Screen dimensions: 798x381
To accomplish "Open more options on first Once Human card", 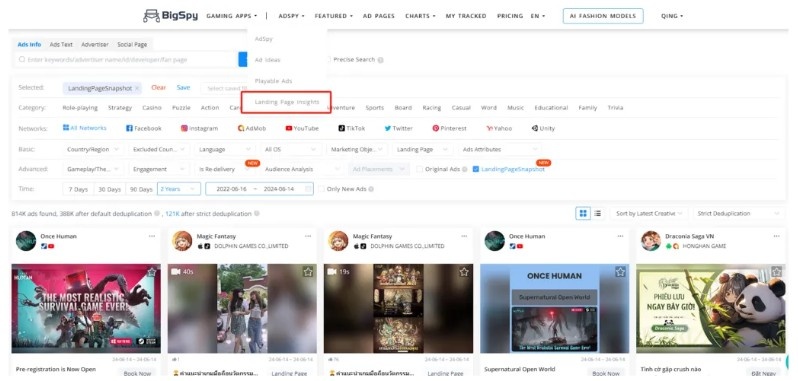I will pyautogui.click(x=152, y=236).
